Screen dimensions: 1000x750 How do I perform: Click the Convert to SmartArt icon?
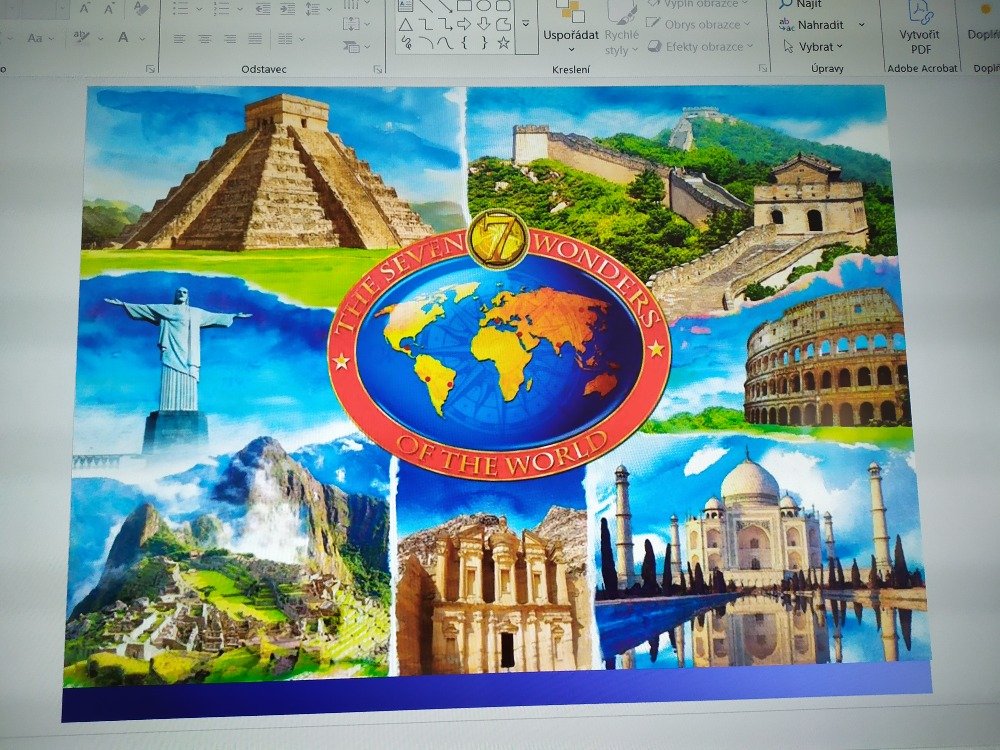click(351, 46)
